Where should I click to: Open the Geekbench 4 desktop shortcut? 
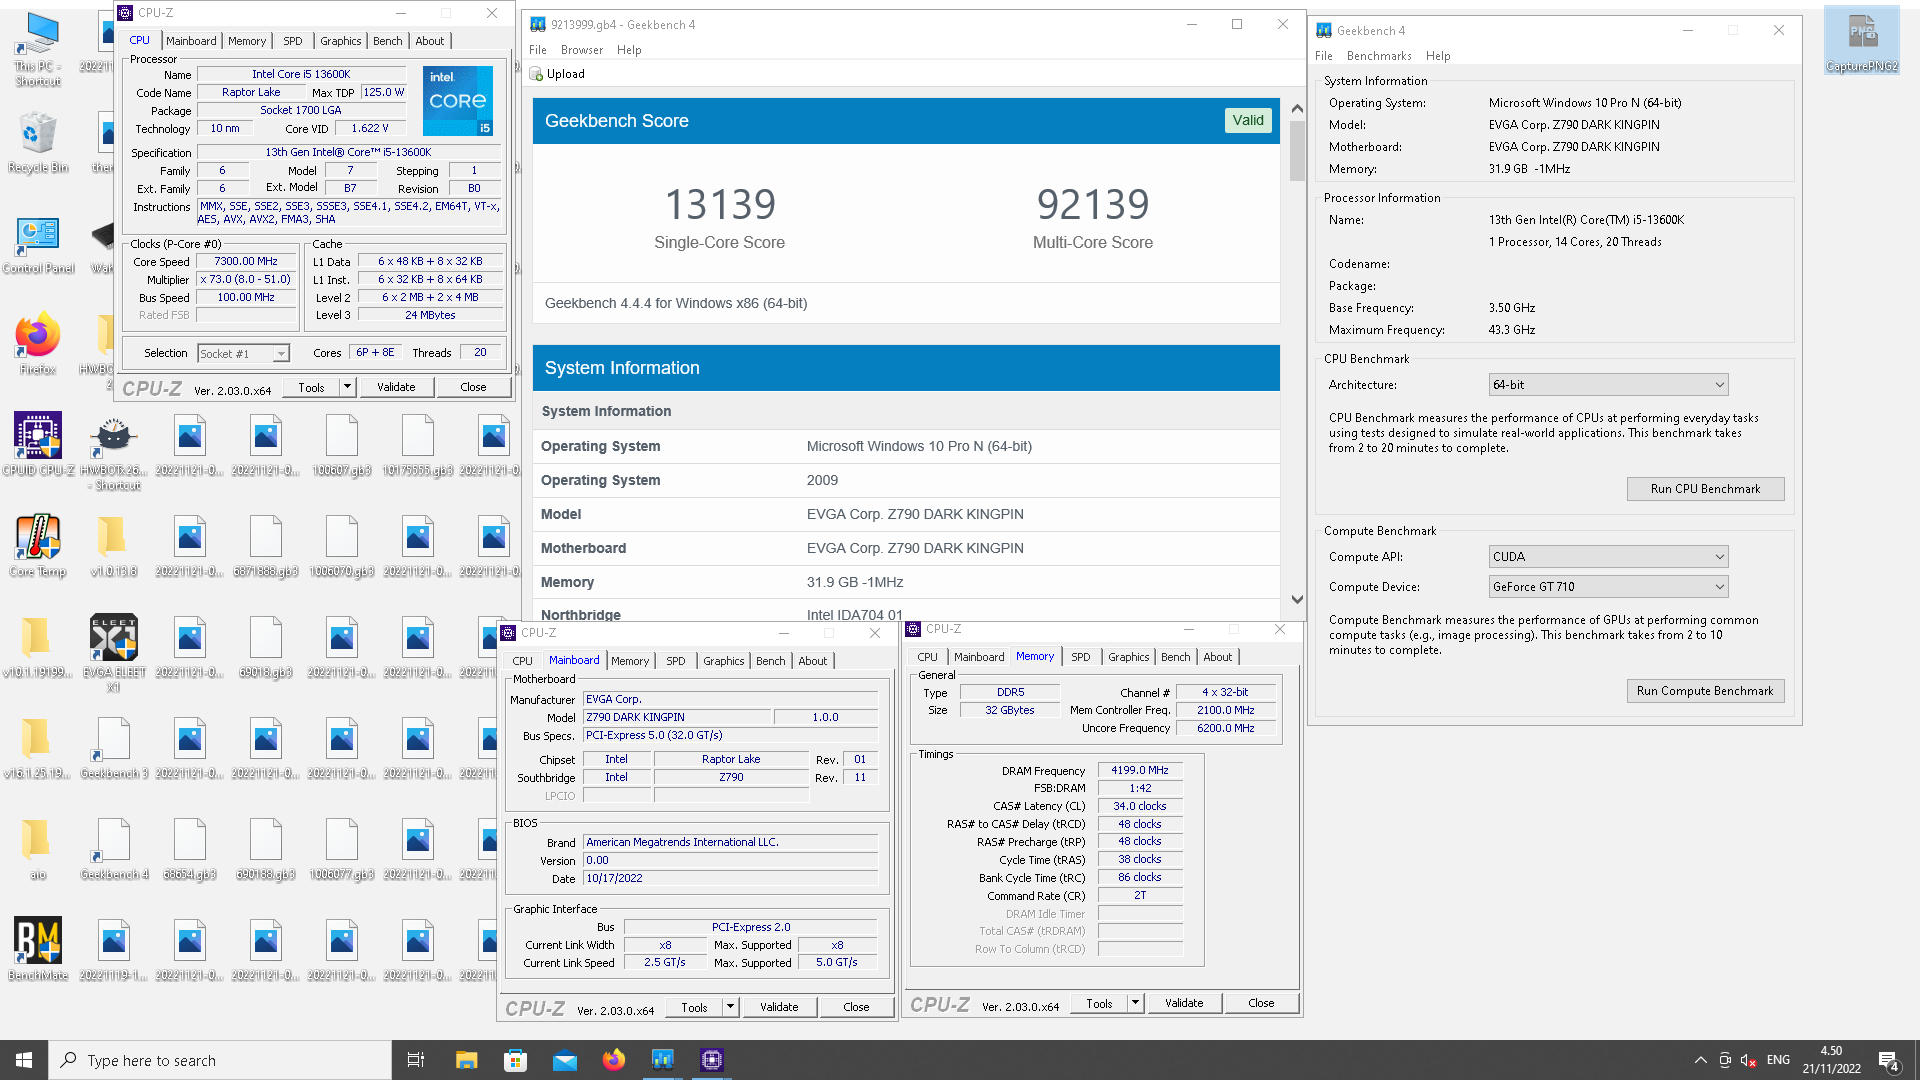(114, 849)
